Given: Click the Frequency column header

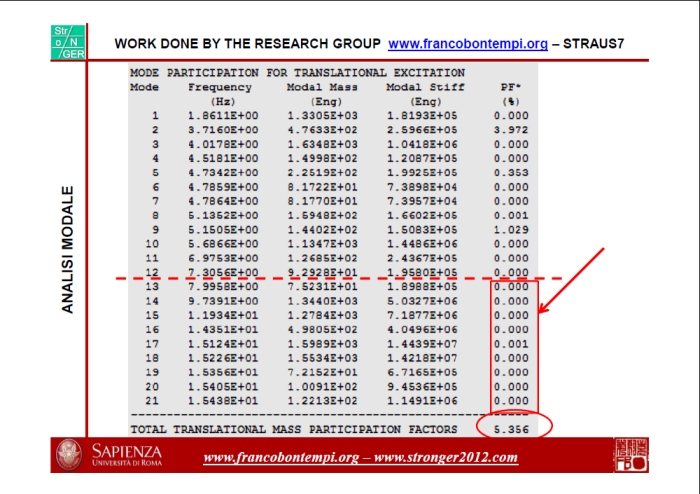Looking at the screenshot, I should click(x=221, y=87).
